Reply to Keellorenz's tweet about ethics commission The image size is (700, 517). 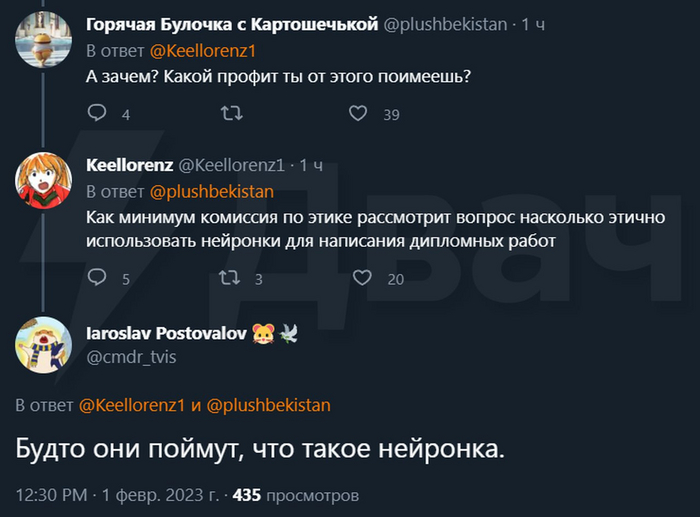(97, 278)
